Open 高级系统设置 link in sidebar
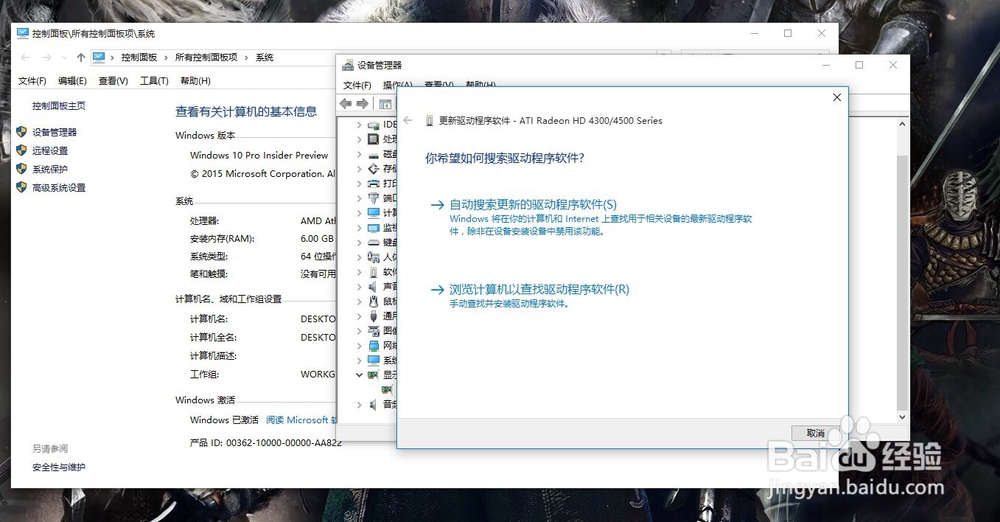Viewport: 1000px width, 522px height. point(59,188)
